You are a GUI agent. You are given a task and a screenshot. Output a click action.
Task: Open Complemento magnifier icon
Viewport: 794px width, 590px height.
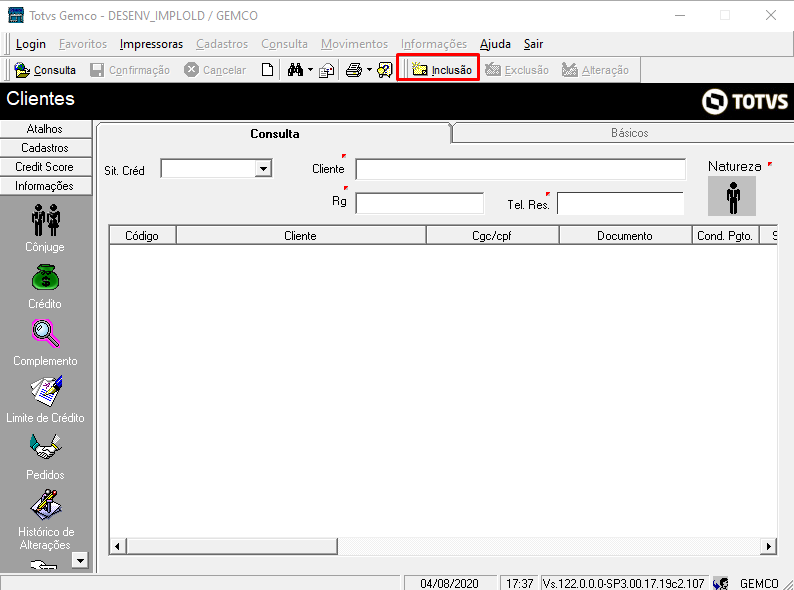click(x=46, y=333)
